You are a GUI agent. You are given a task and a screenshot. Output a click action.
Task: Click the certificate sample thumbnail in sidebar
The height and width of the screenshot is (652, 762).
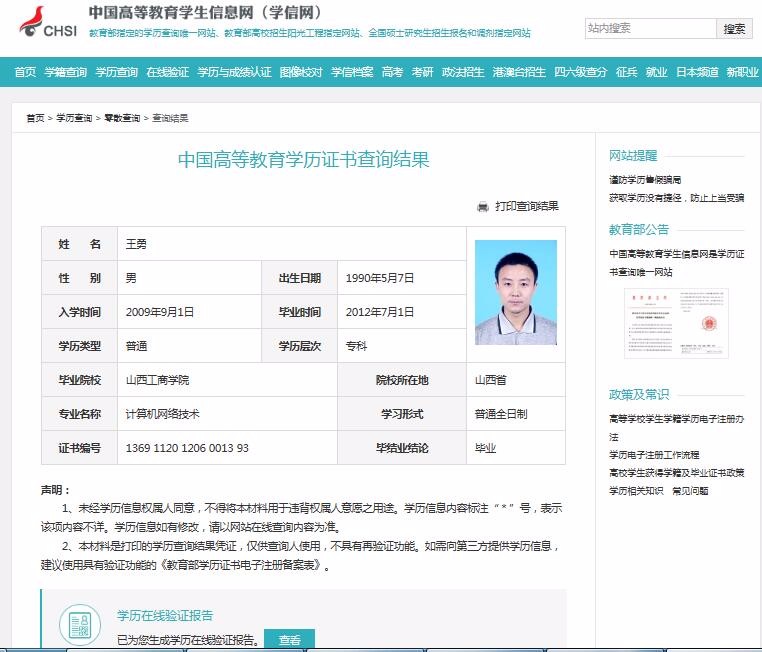pyautogui.click(x=676, y=323)
